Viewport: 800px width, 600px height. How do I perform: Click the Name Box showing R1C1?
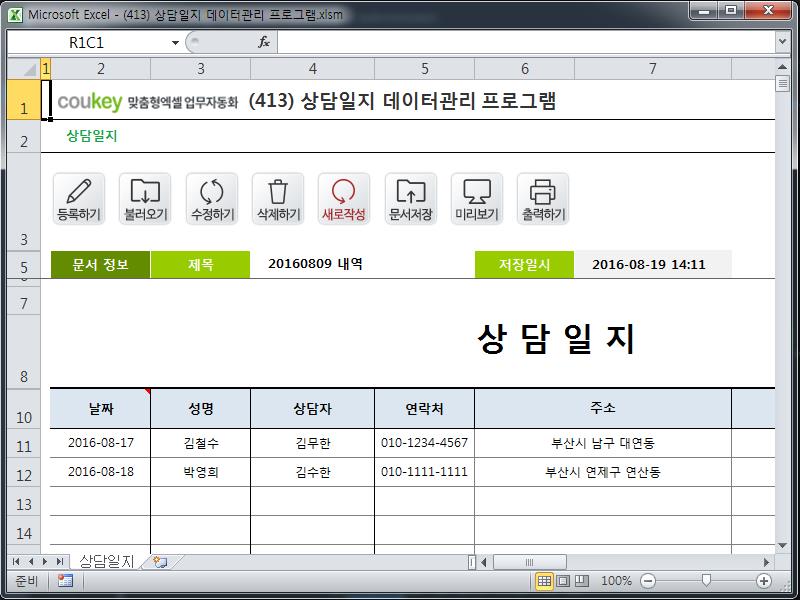(x=87, y=42)
